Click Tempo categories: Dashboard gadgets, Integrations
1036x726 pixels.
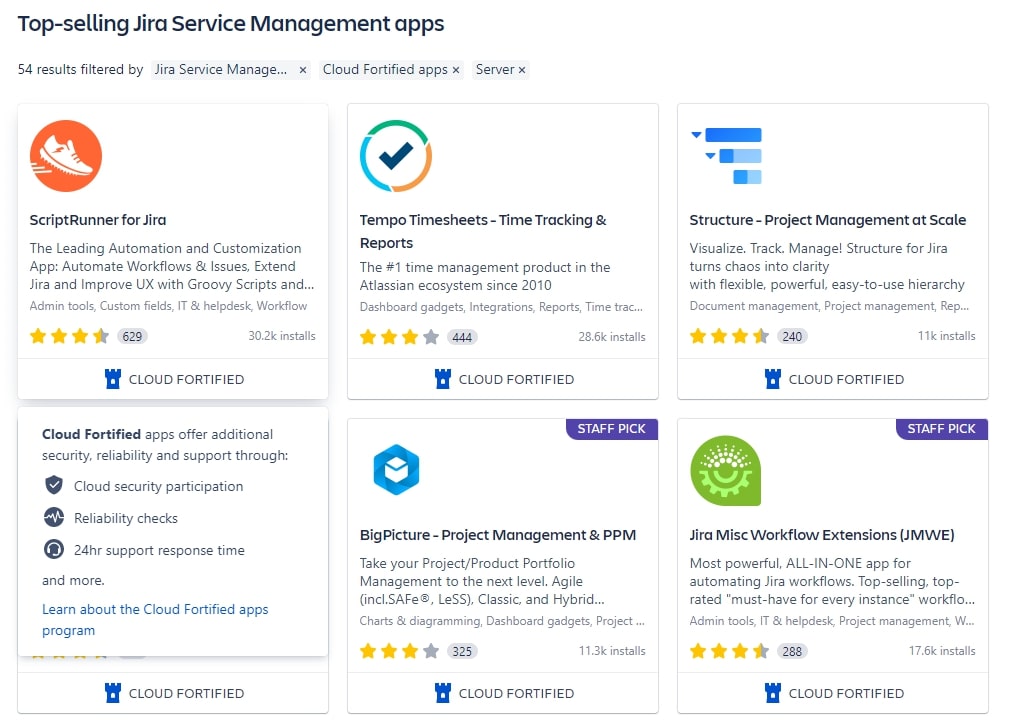click(x=501, y=307)
